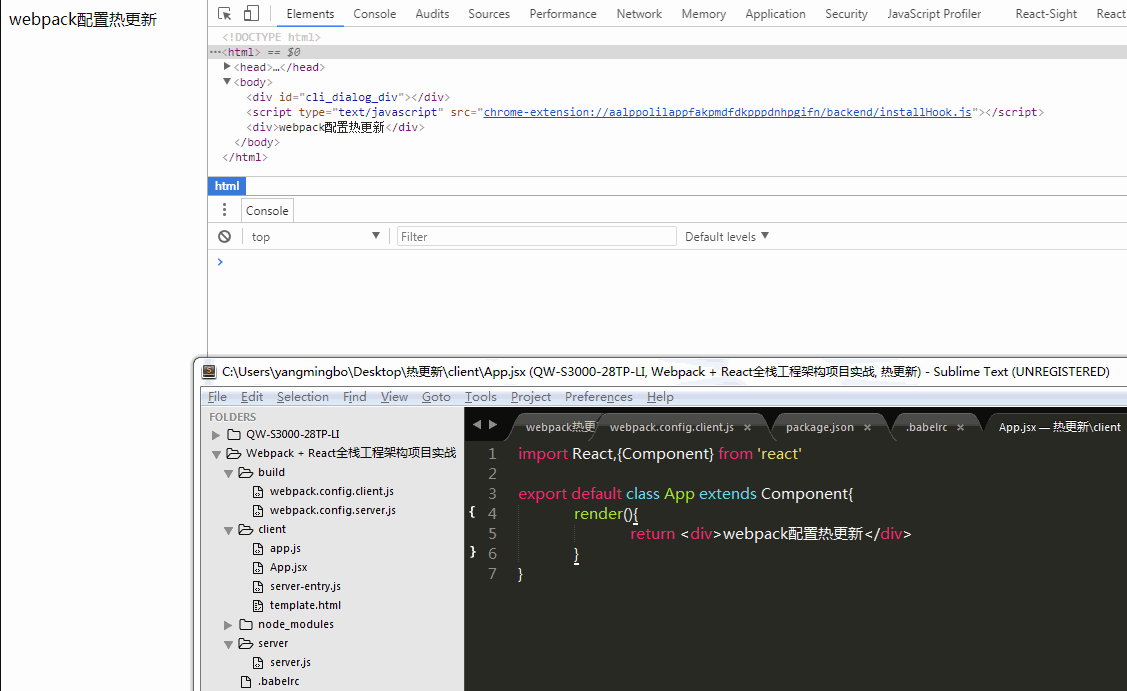Viewport: 1127px width, 691px height.
Task: Open the Preferences menu in Sublime Text
Action: click(x=598, y=396)
